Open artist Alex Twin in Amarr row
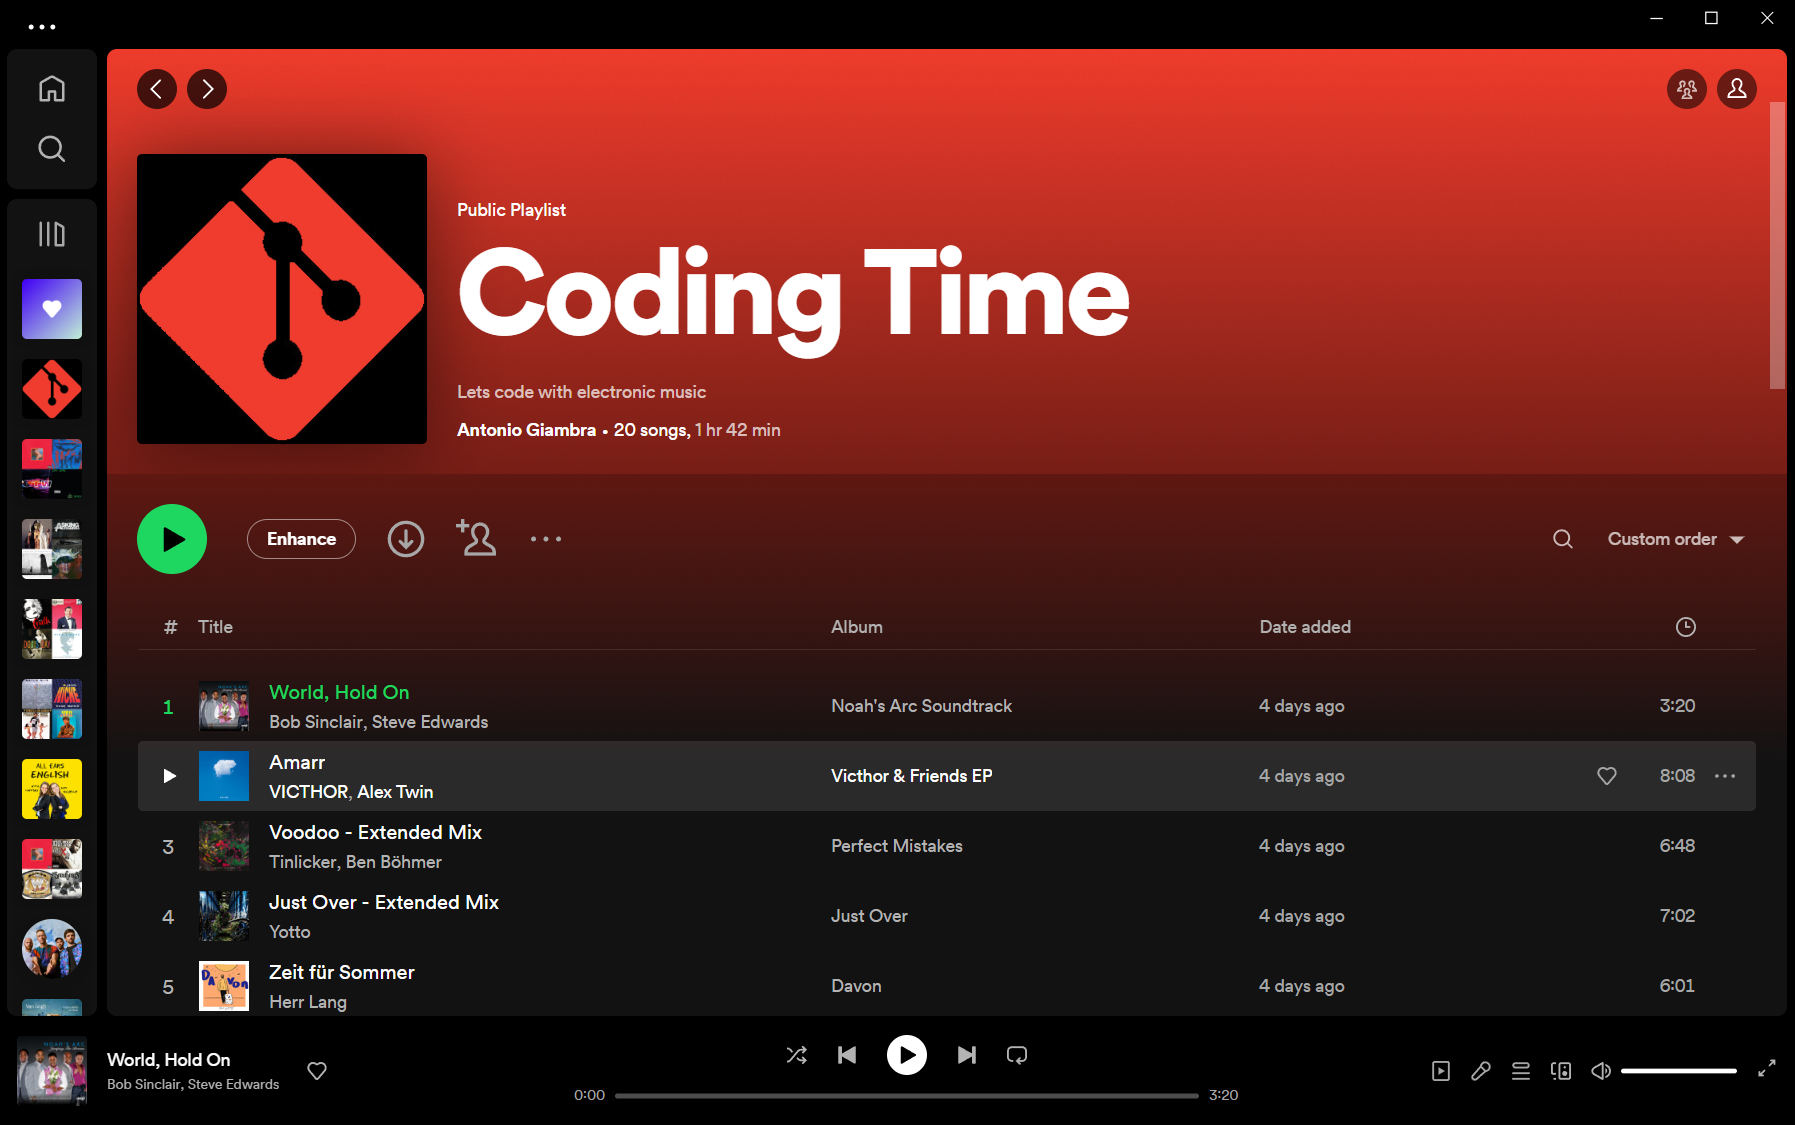Image resolution: width=1795 pixels, height=1125 pixels. pos(395,792)
